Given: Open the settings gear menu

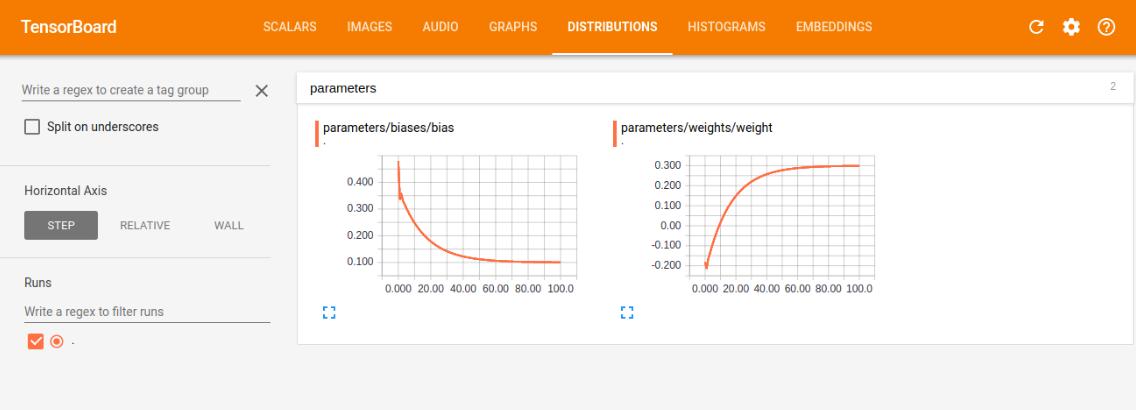Looking at the screenshot, I should (1072, 26).
